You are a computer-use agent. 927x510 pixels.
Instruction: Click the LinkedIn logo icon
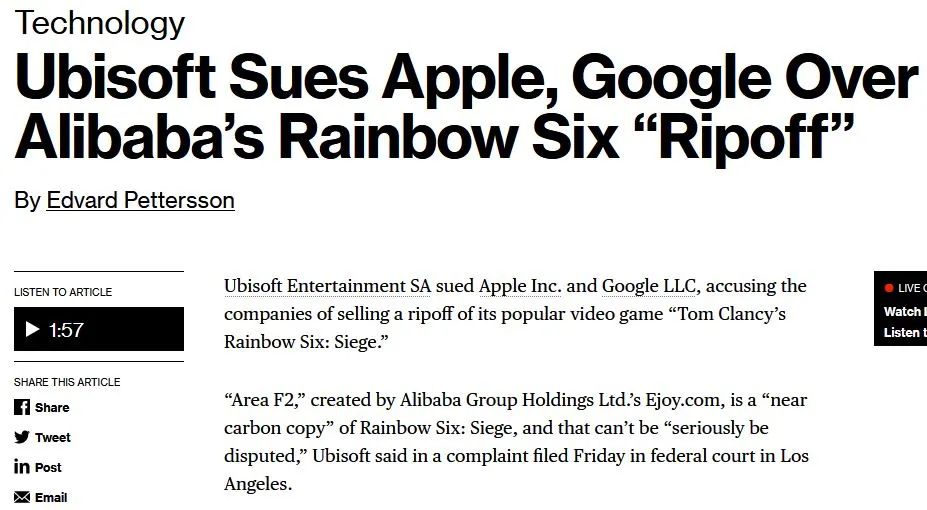(22, 467)
